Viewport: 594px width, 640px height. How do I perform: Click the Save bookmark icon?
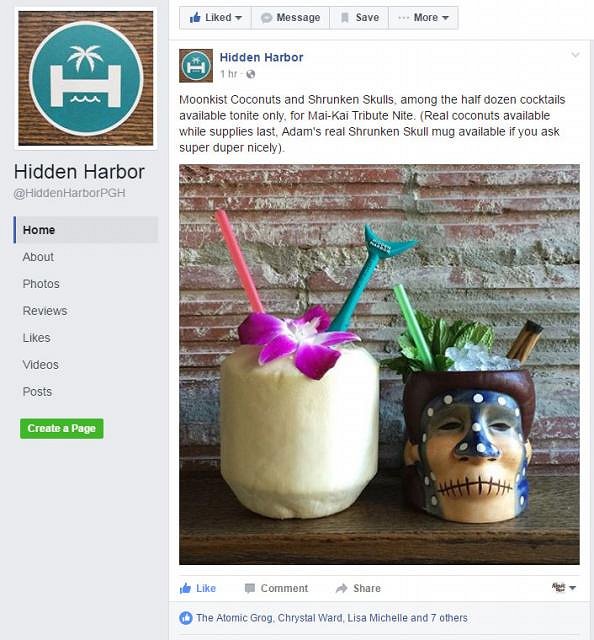point(345,18)
